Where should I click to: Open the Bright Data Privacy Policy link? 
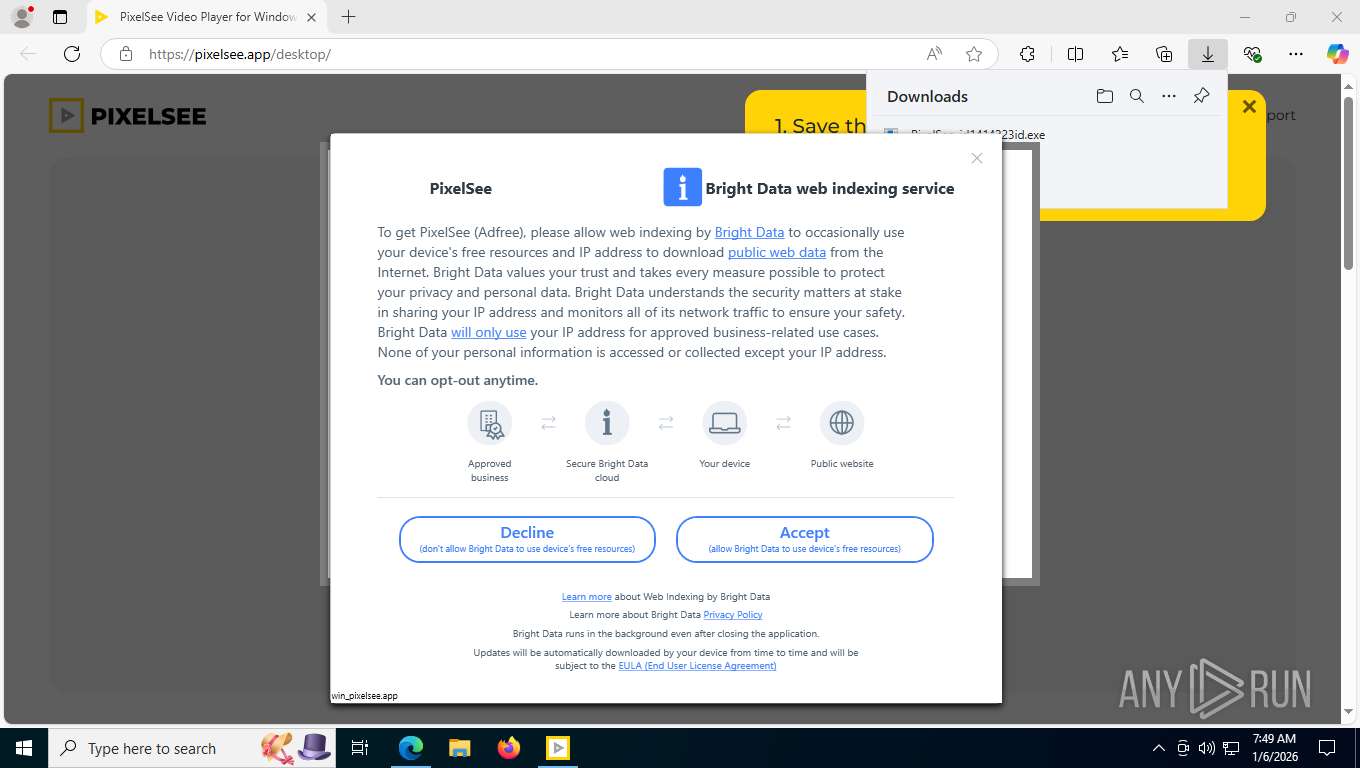(x=733, y=615)
